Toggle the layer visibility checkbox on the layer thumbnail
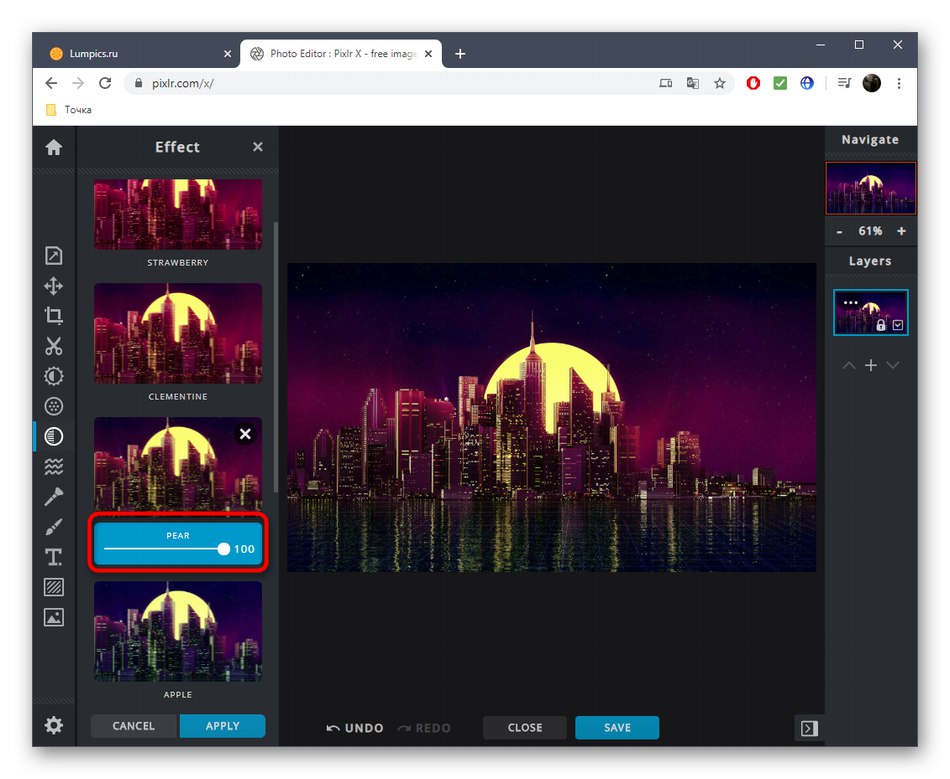This screenshot has width=950, height=779. point(898,325)
